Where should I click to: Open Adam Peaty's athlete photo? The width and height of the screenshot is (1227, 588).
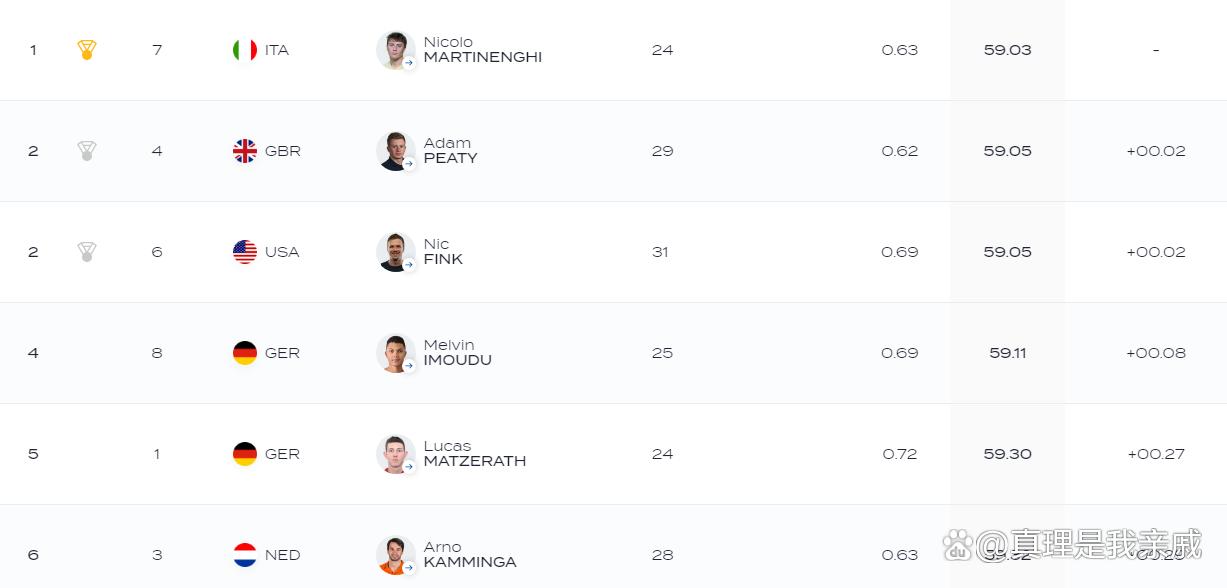pyautogui.click(x=396, y=151)
